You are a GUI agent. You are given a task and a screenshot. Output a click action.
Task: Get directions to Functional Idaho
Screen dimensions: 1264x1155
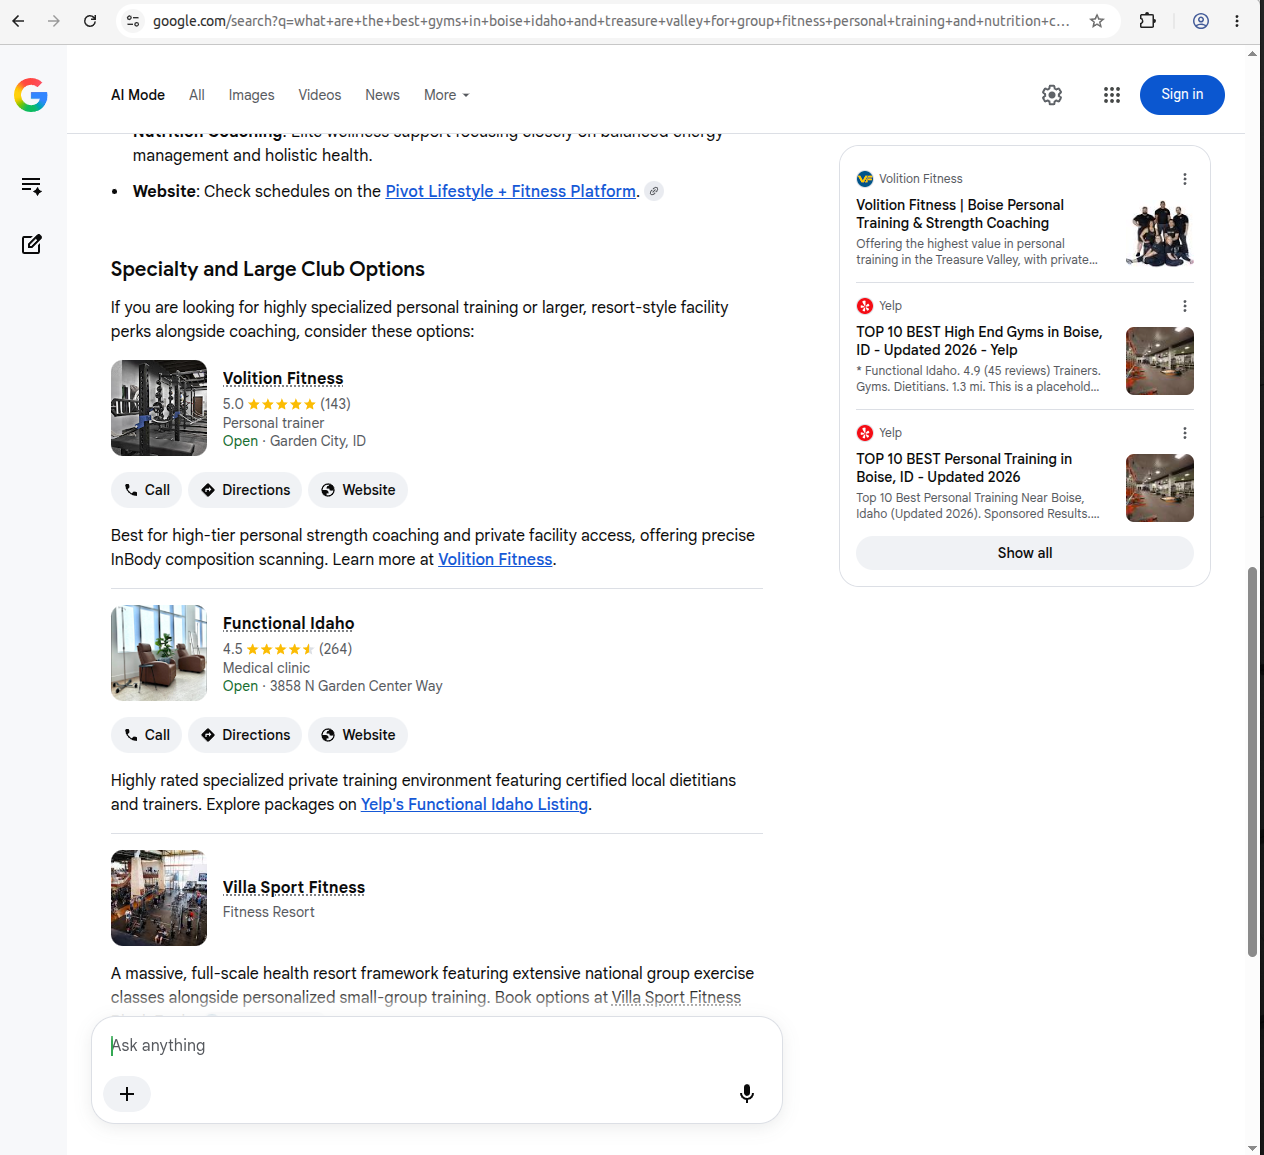[245, 735]
